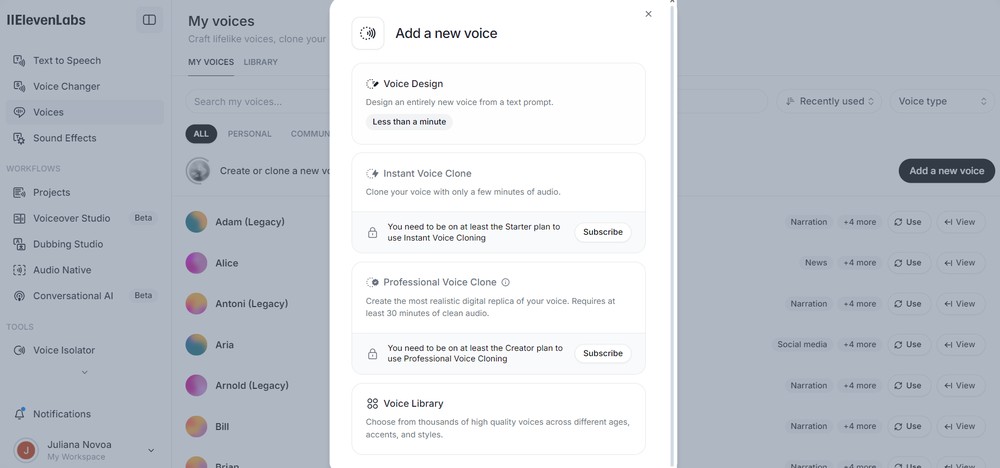Collapse the sidebar panel icon

click(149, 20)
